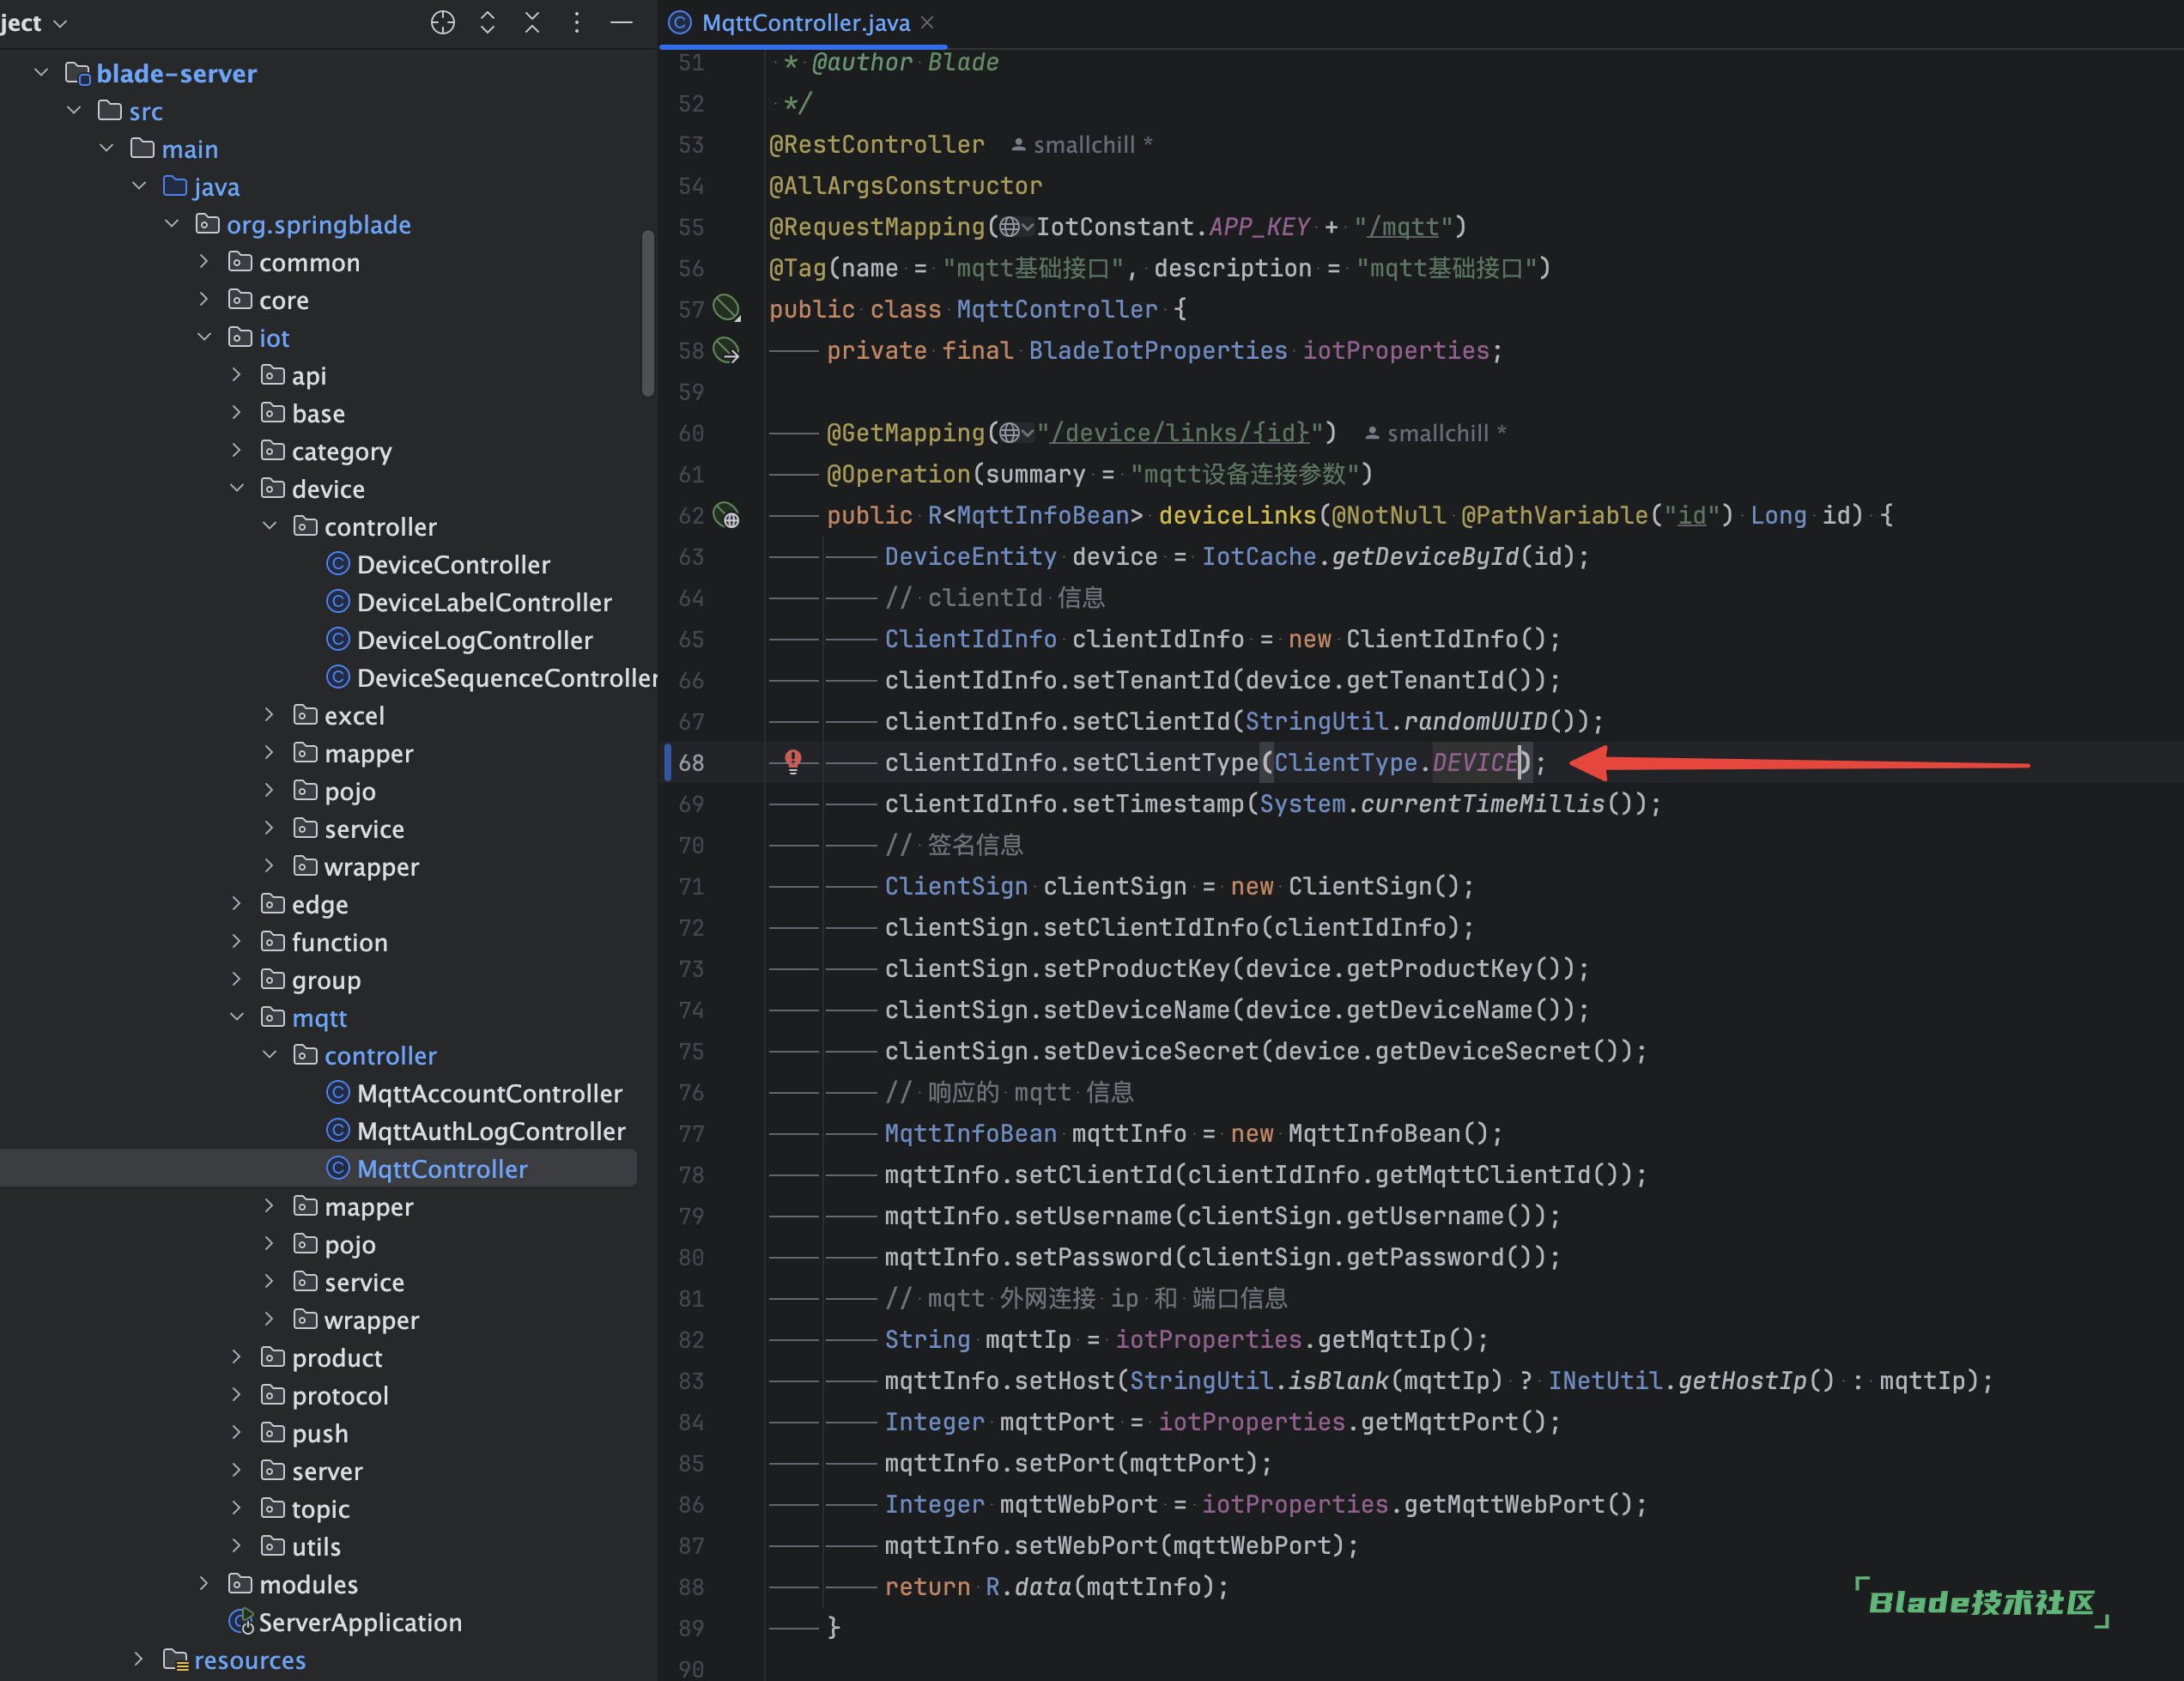
Task: Click gutter icon on line 57
Action: pos(726,308)
